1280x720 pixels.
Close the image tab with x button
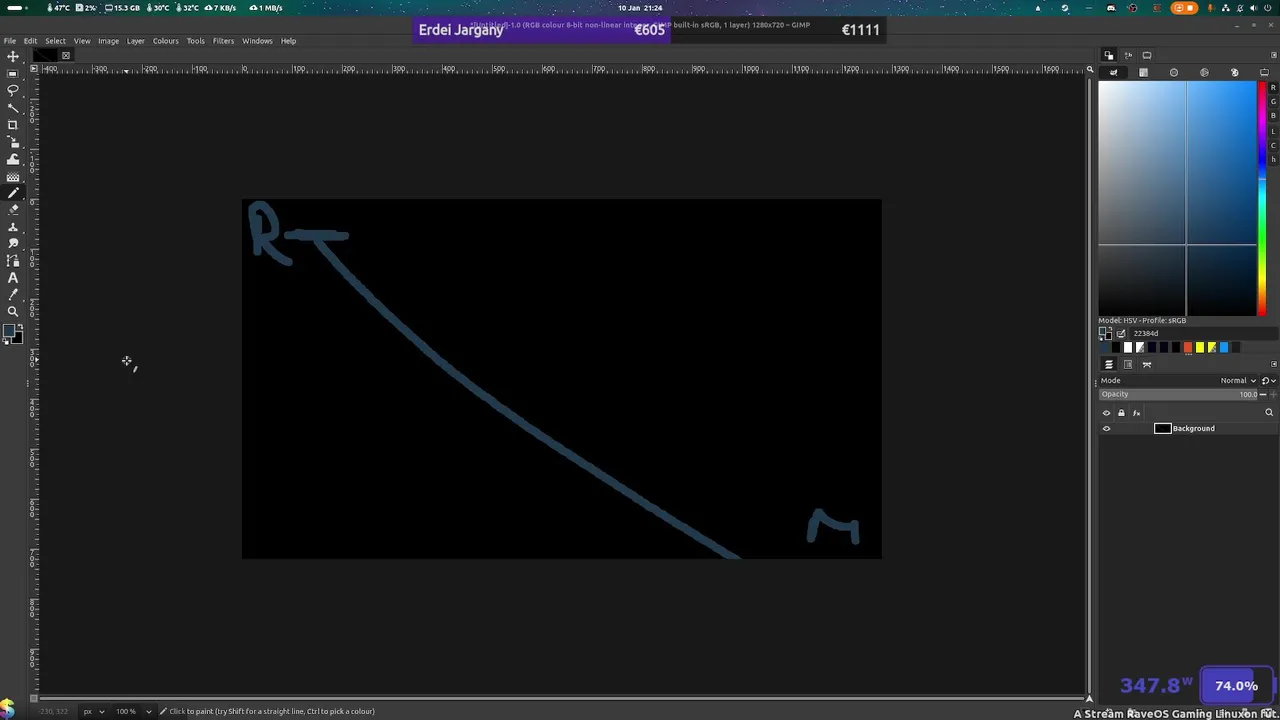coord(66,55)
